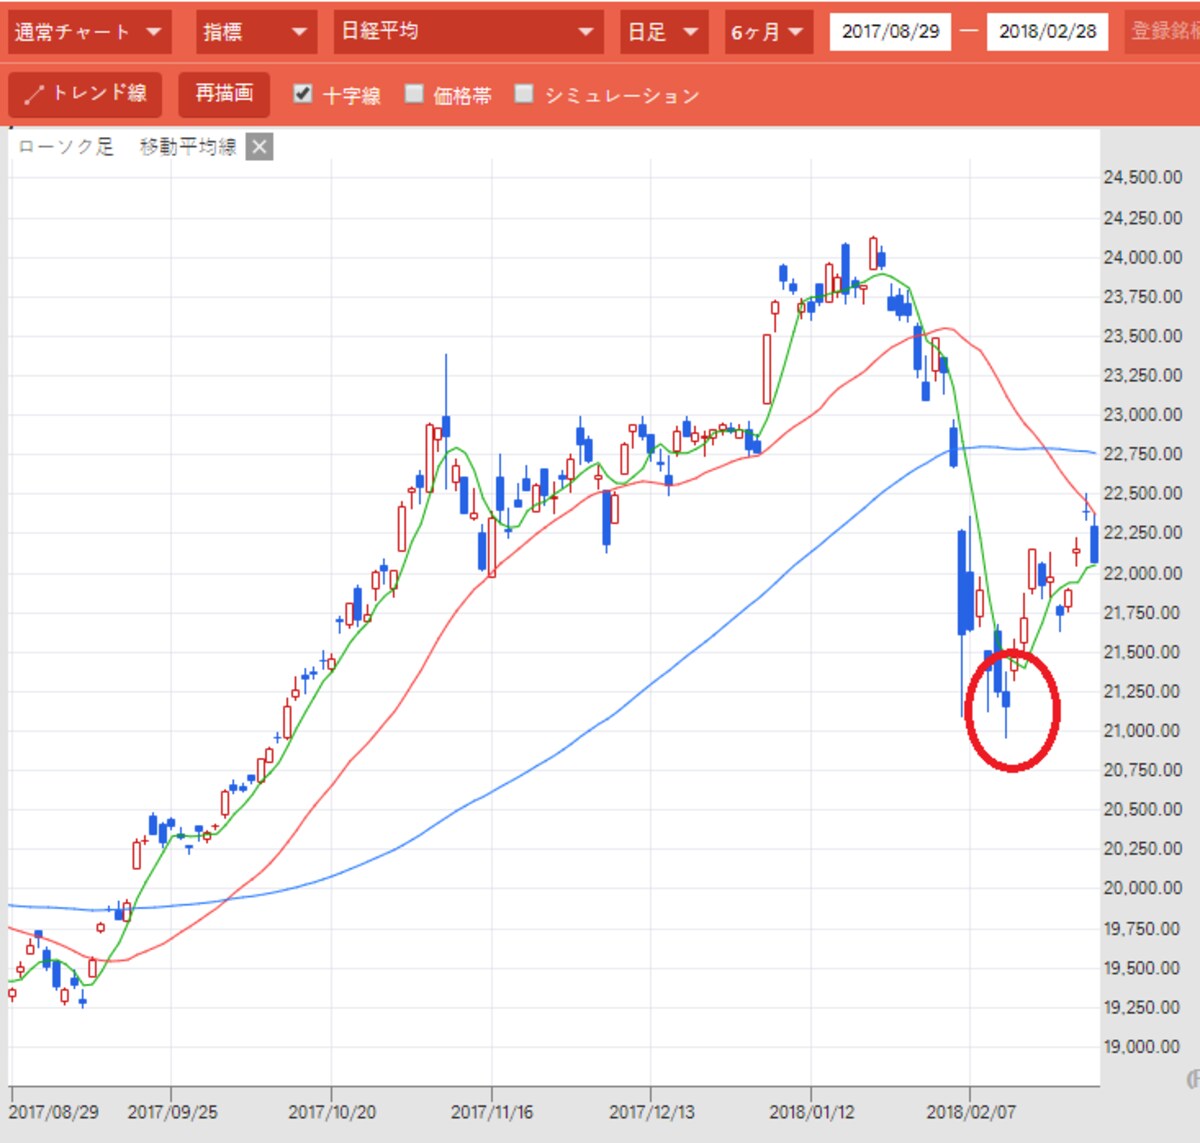Viewport: 1200px width, 1143px height.
Task: Open the 日足 timeframe dropdown
Action: click(x=663, y=32)
